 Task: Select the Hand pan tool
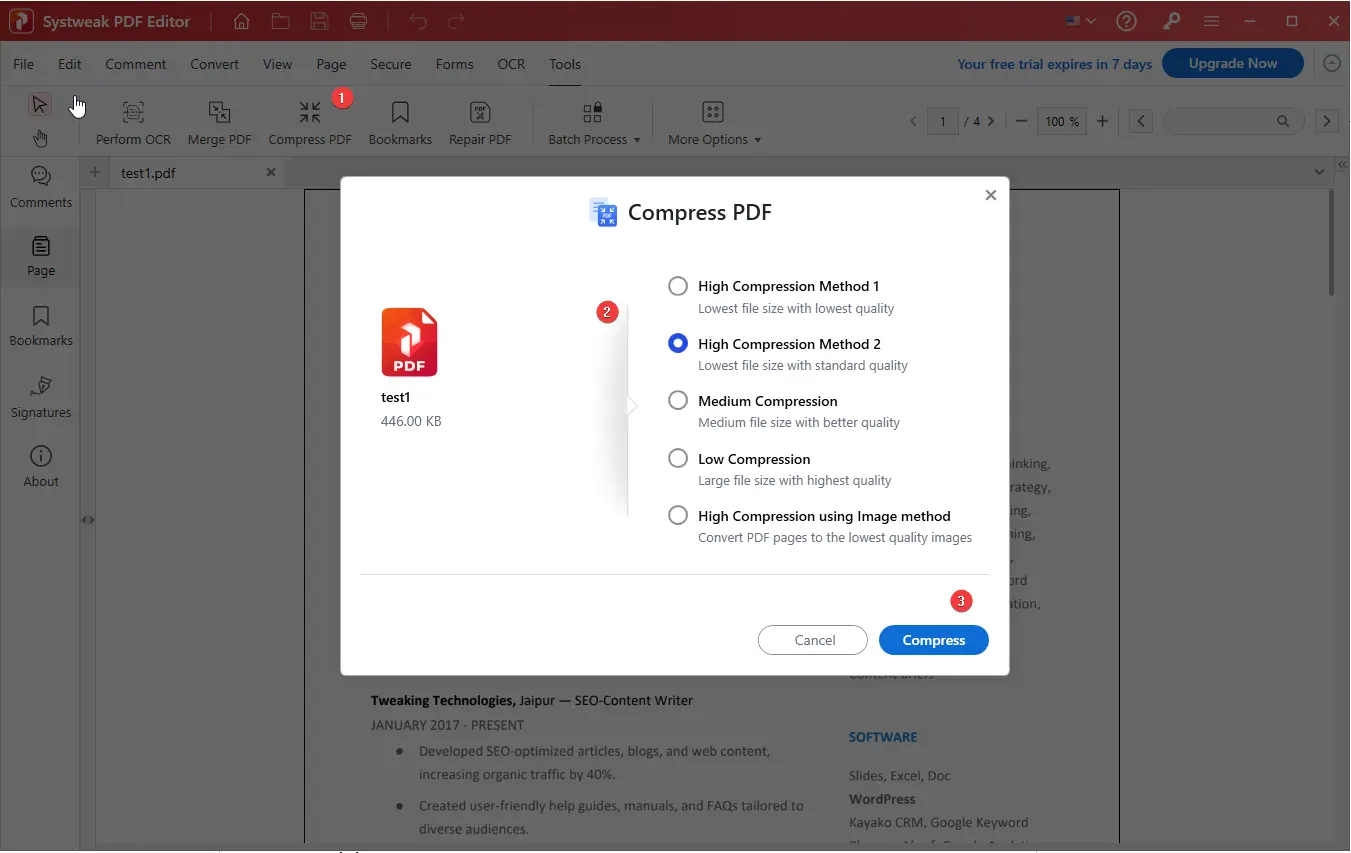[x=40, y=138]
